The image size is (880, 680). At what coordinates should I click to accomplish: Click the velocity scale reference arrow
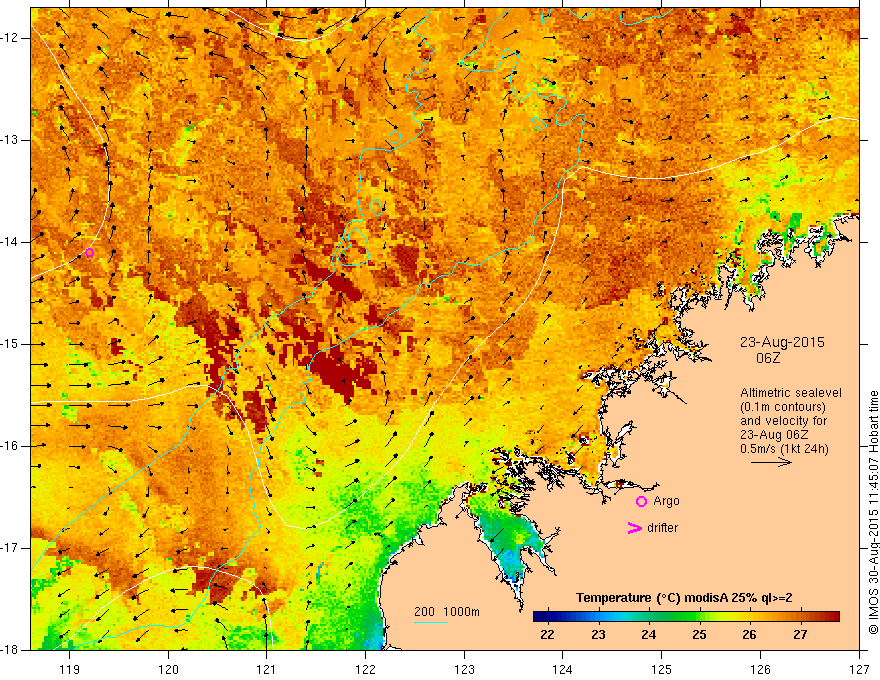click(771, 462)
